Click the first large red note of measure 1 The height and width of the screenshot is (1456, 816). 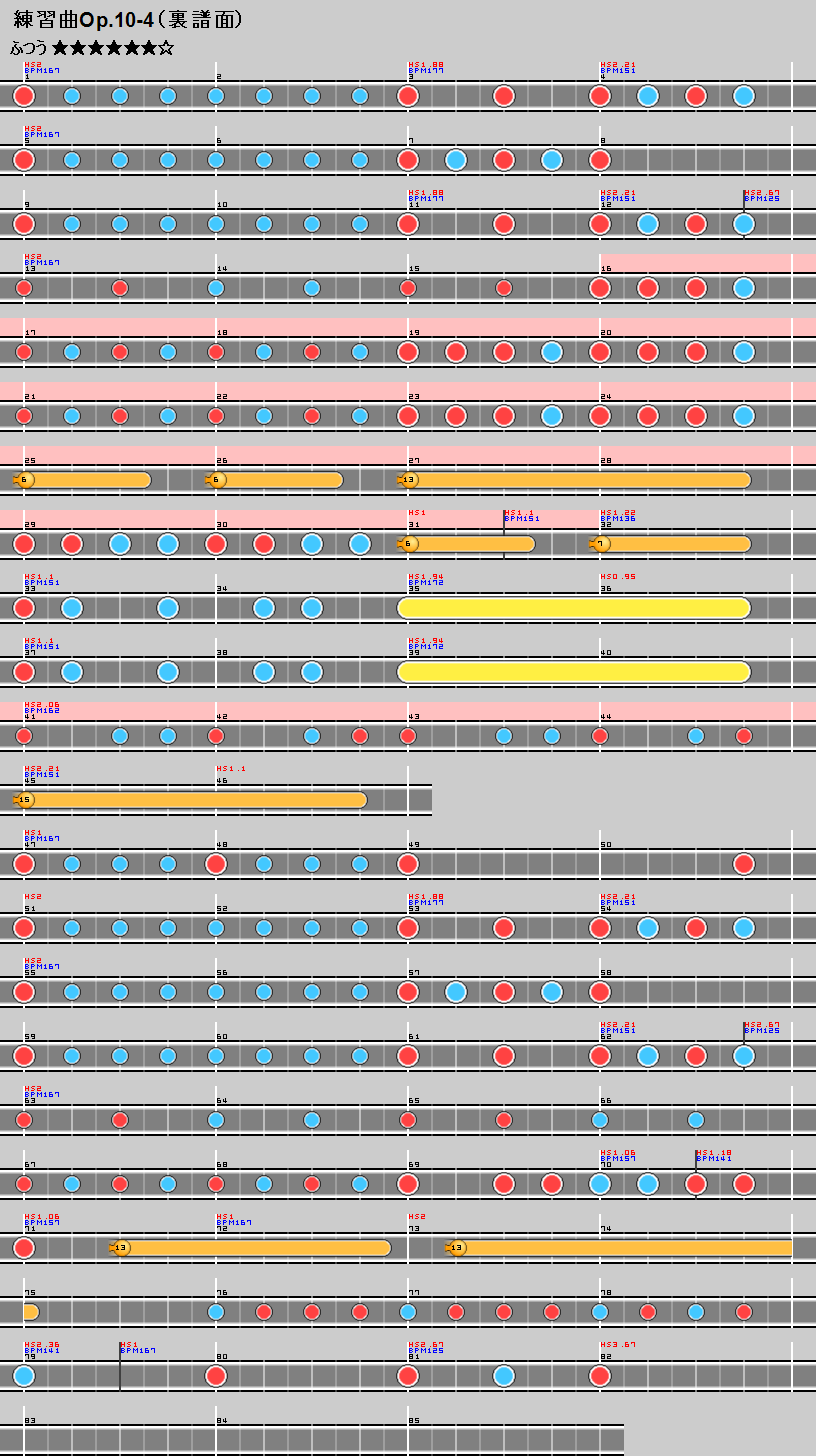coord(24,96)
